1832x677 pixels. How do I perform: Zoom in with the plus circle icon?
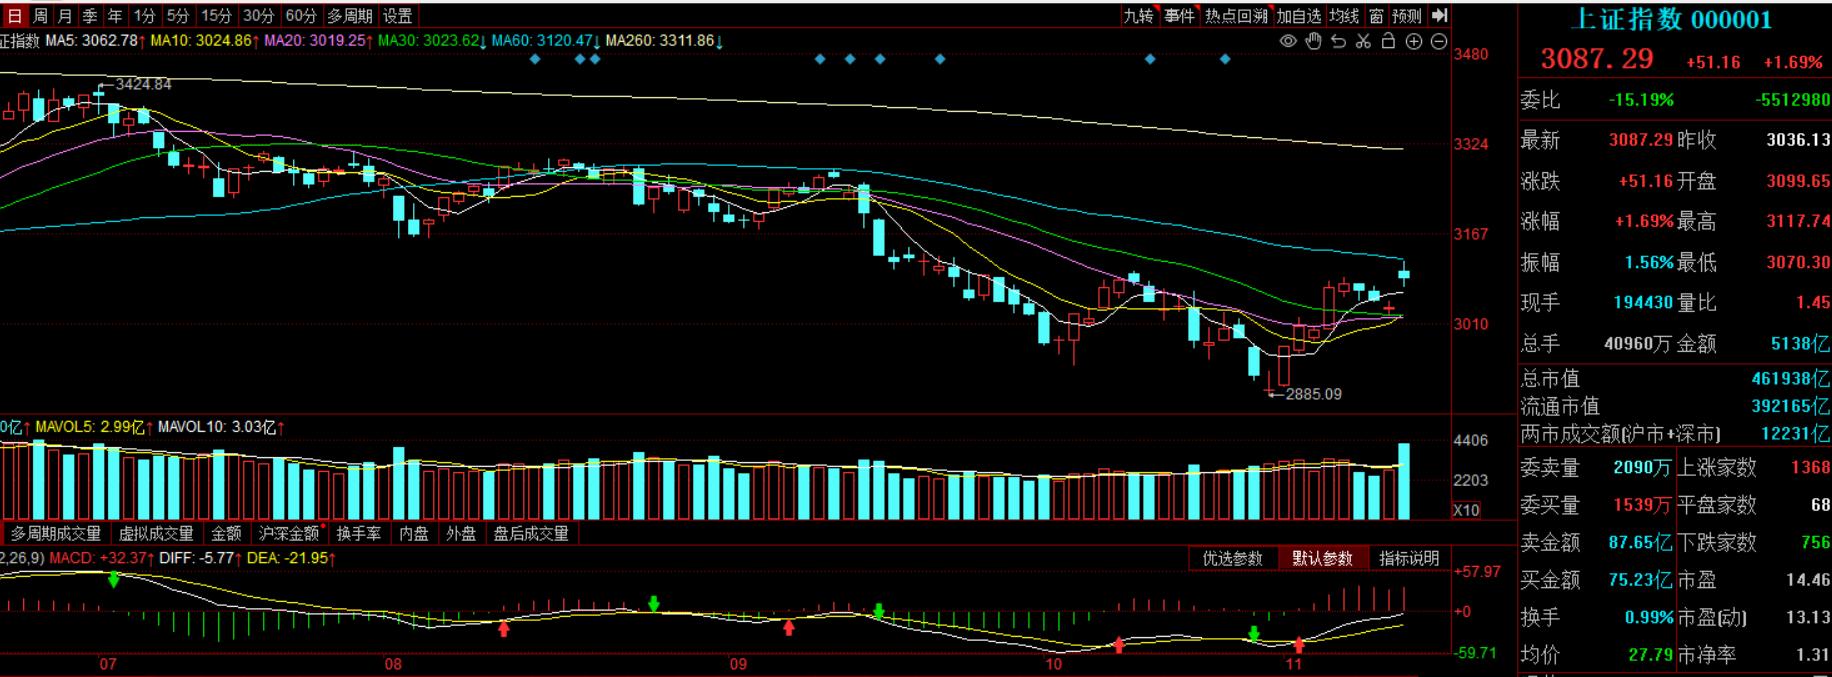(x=1414, y=41)
